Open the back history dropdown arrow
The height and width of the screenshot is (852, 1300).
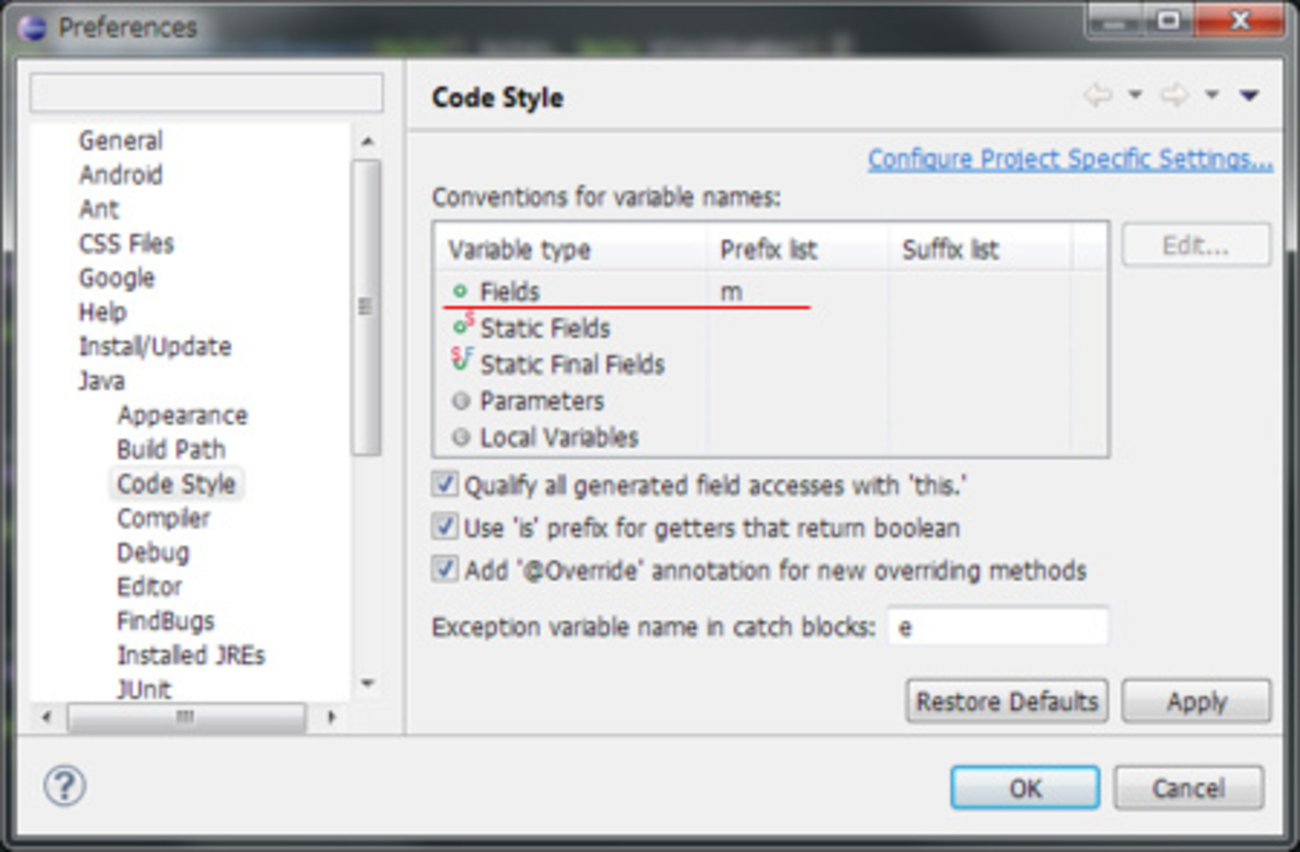pyautogui.click(x=1135, y=96)
